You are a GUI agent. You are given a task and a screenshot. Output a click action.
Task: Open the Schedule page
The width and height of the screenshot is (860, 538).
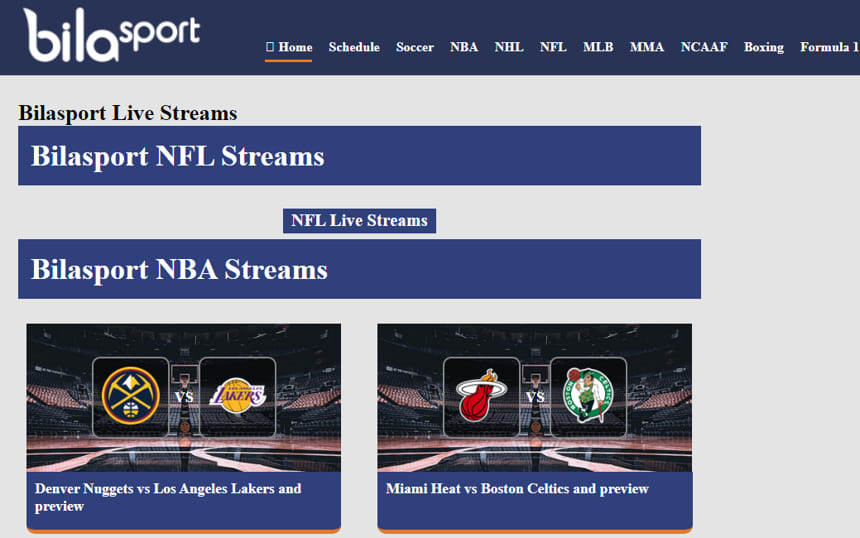coord(354,47)
